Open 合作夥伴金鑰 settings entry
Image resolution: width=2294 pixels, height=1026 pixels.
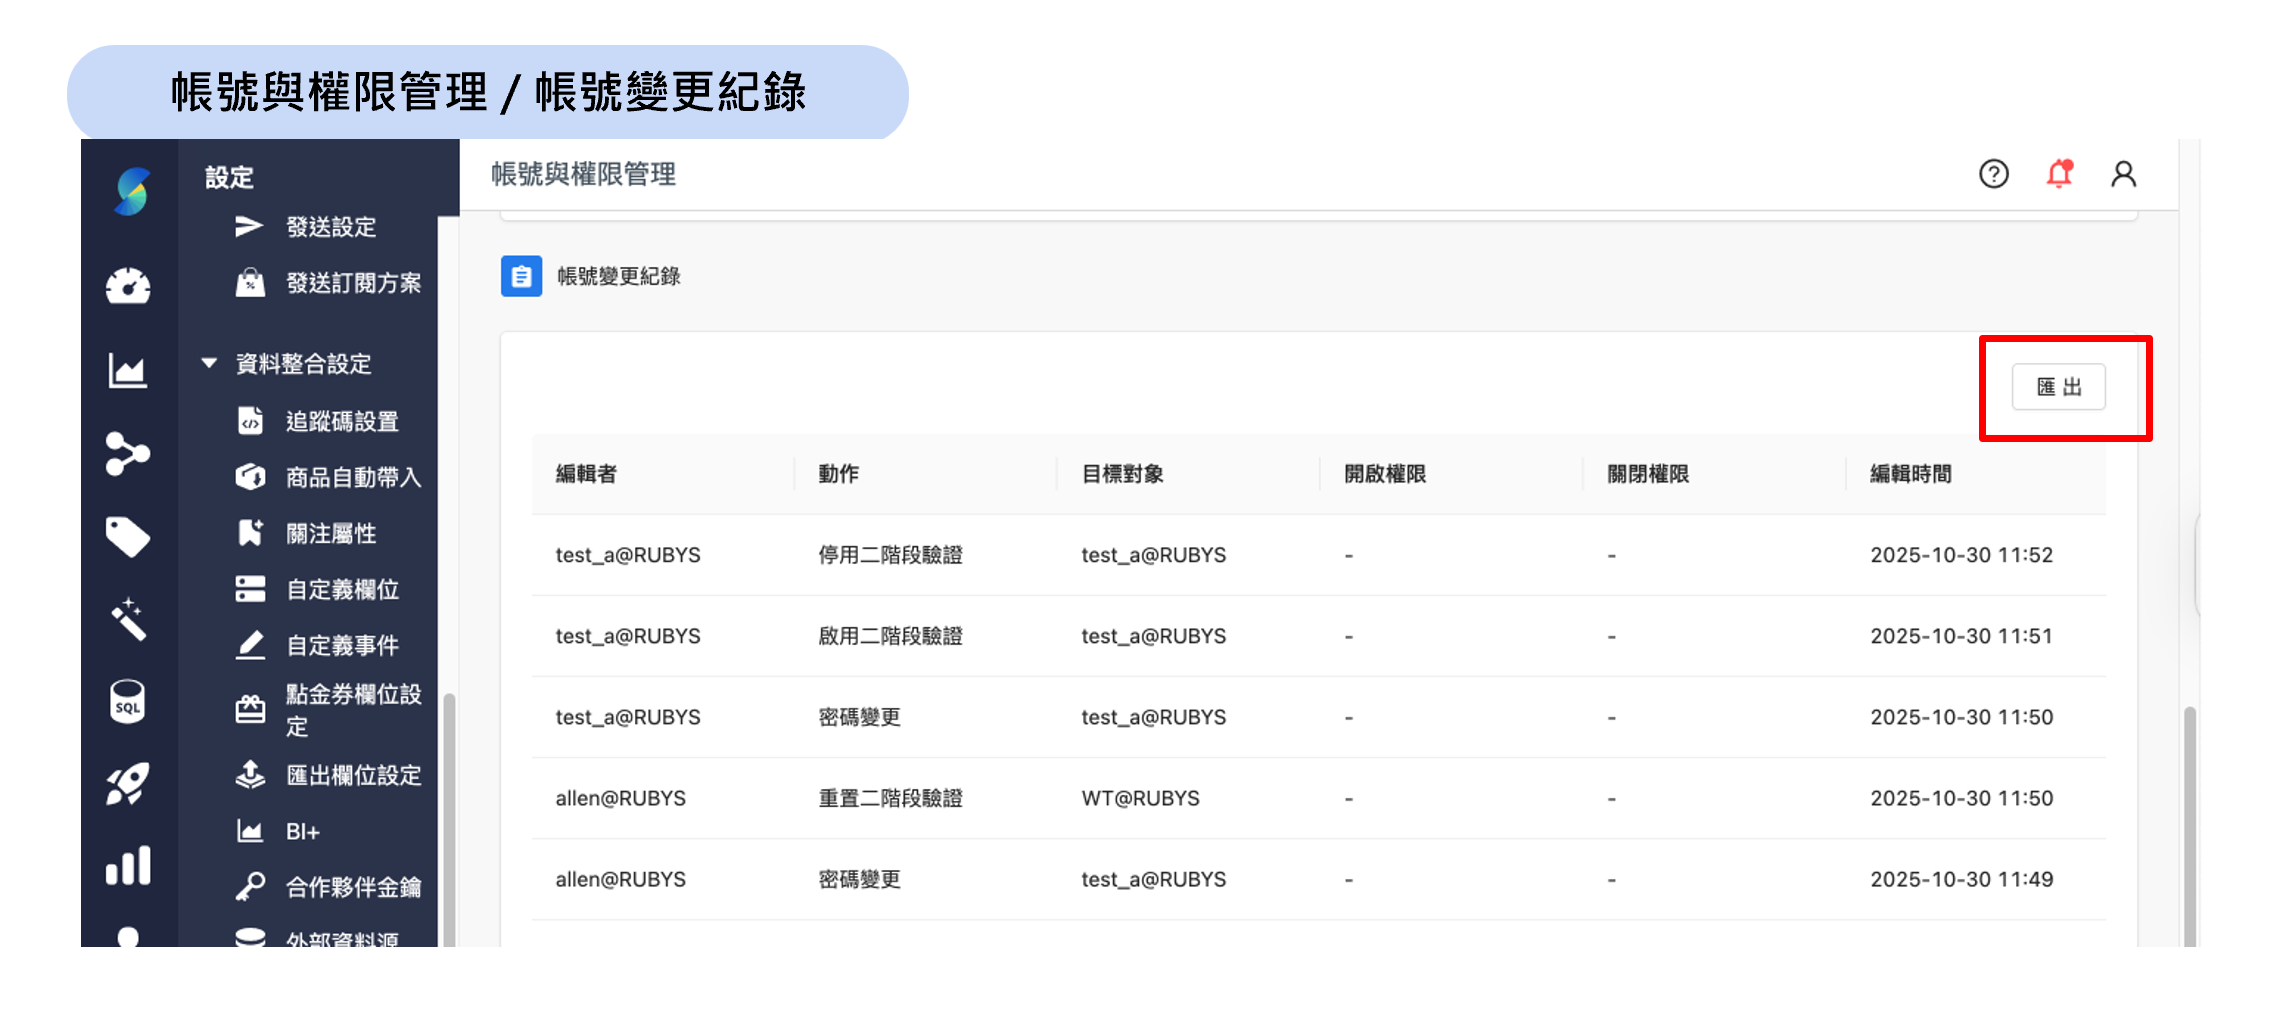coord(354,887)
